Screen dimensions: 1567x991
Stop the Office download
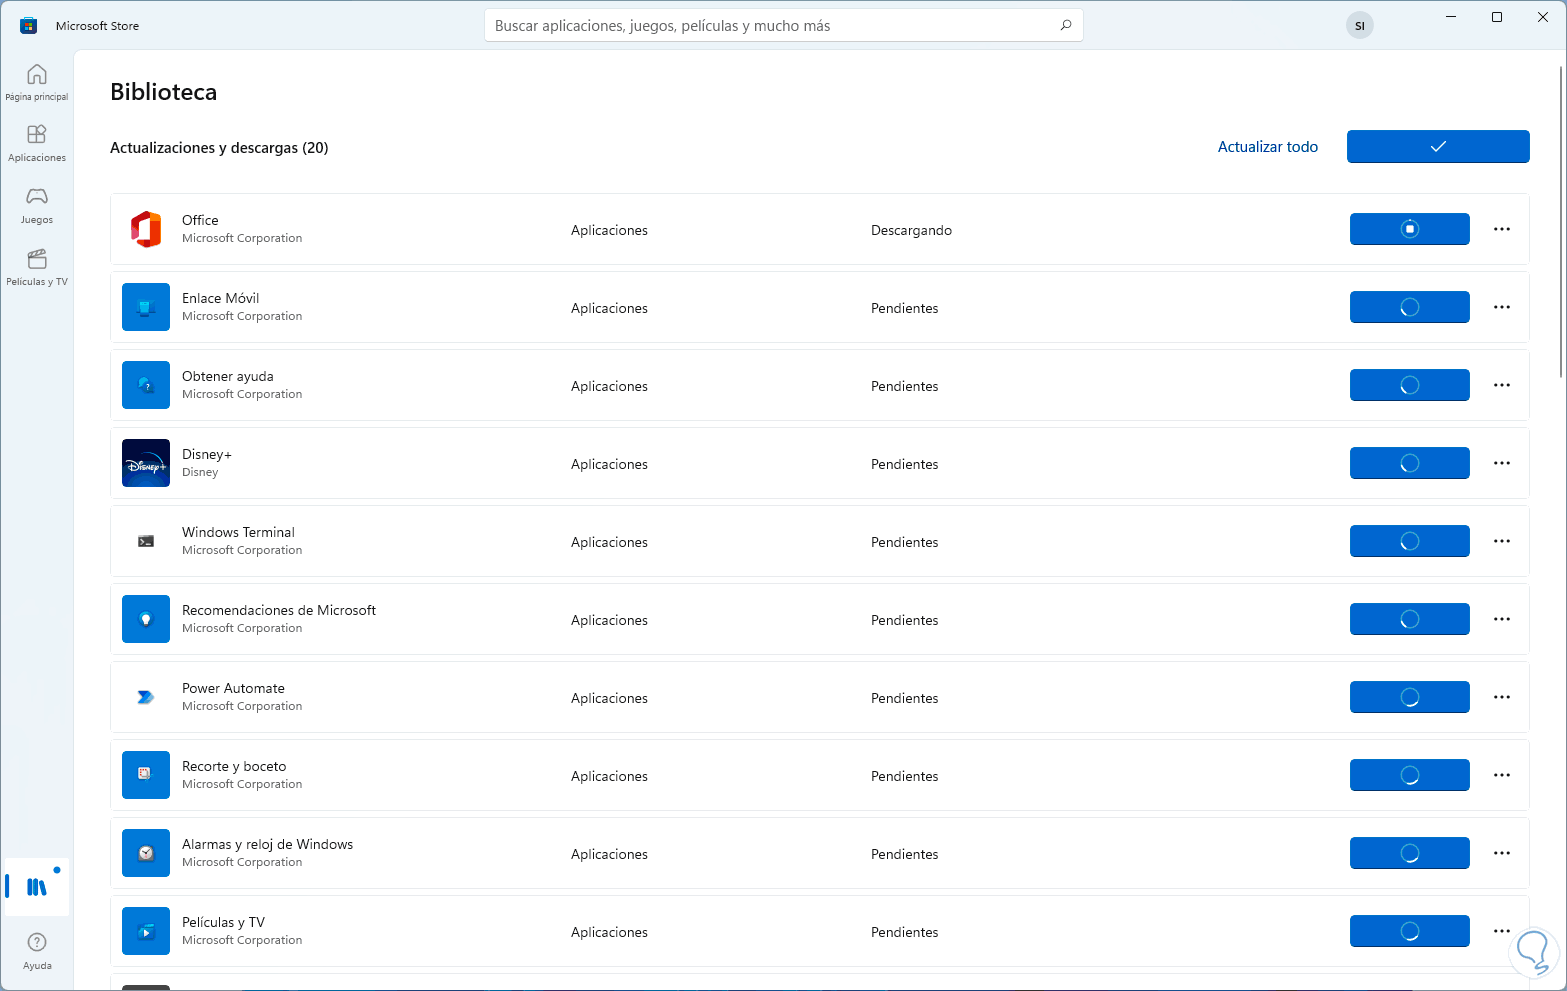click(x=1409, y=229)
